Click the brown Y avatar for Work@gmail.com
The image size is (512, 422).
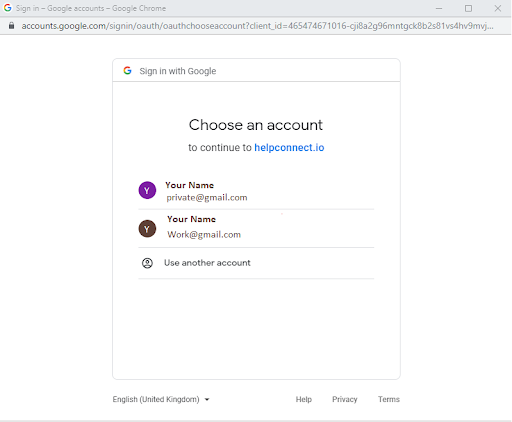[147, 229]
